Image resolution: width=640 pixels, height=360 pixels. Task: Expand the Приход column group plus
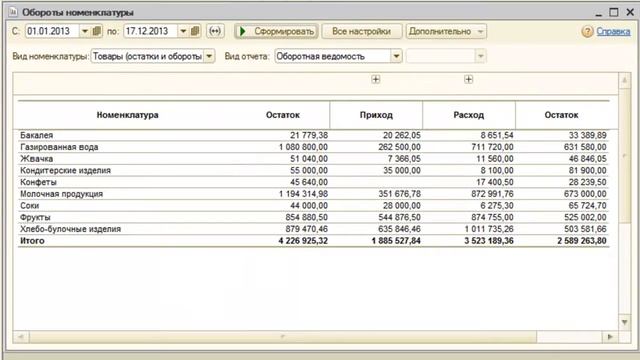pyautogui.click(x=376, y=79)
